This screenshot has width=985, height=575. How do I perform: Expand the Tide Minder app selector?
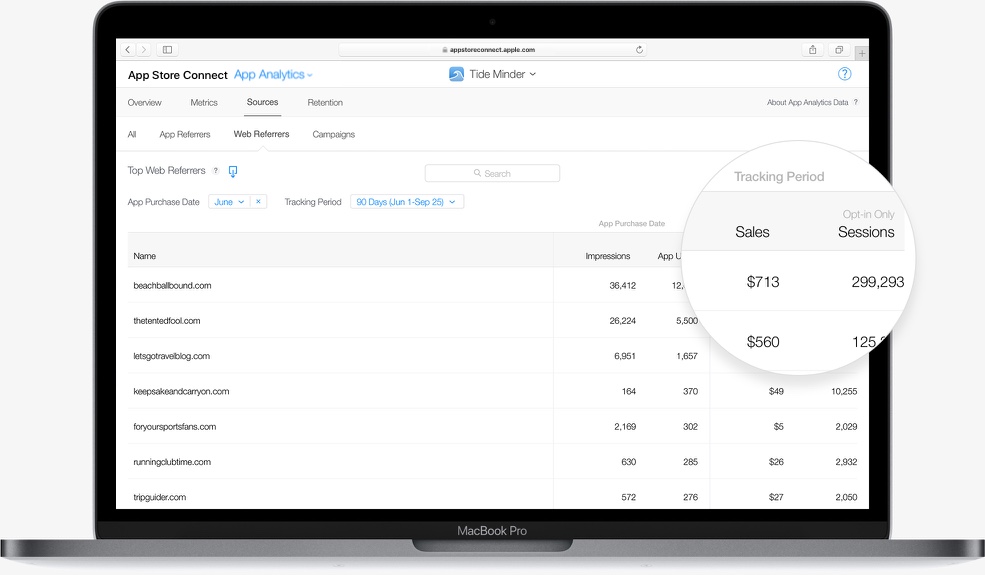(x=503, y=74)
